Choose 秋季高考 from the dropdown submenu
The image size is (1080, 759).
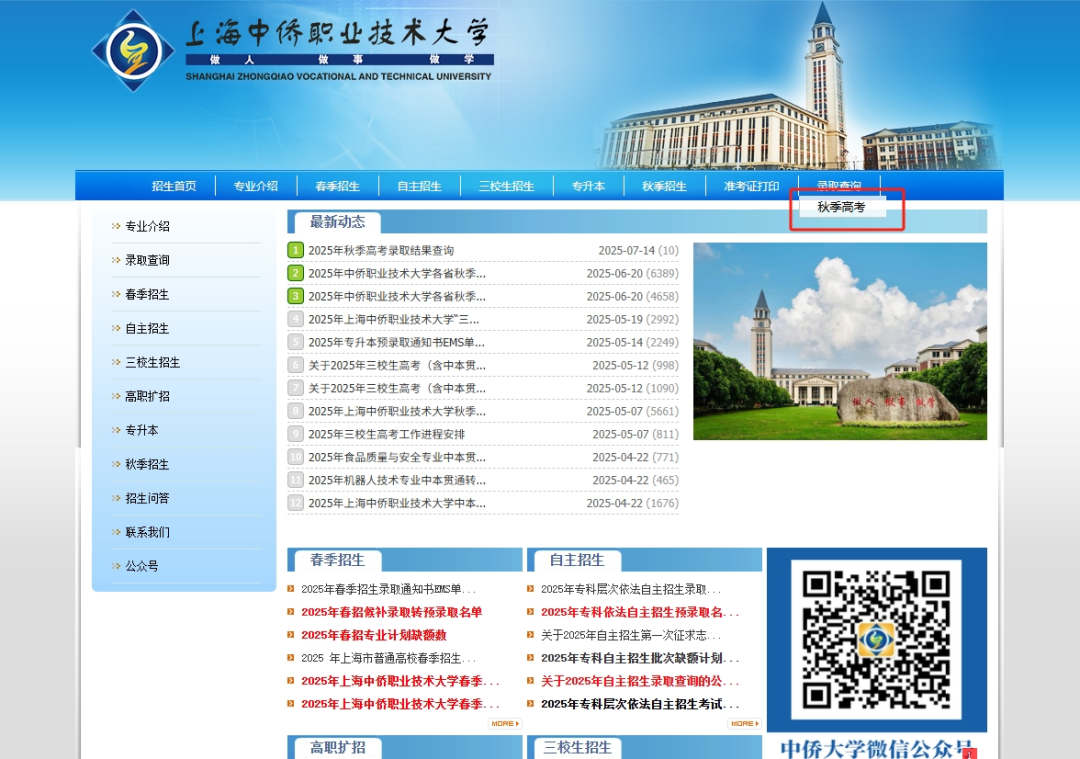coord(841,207)
